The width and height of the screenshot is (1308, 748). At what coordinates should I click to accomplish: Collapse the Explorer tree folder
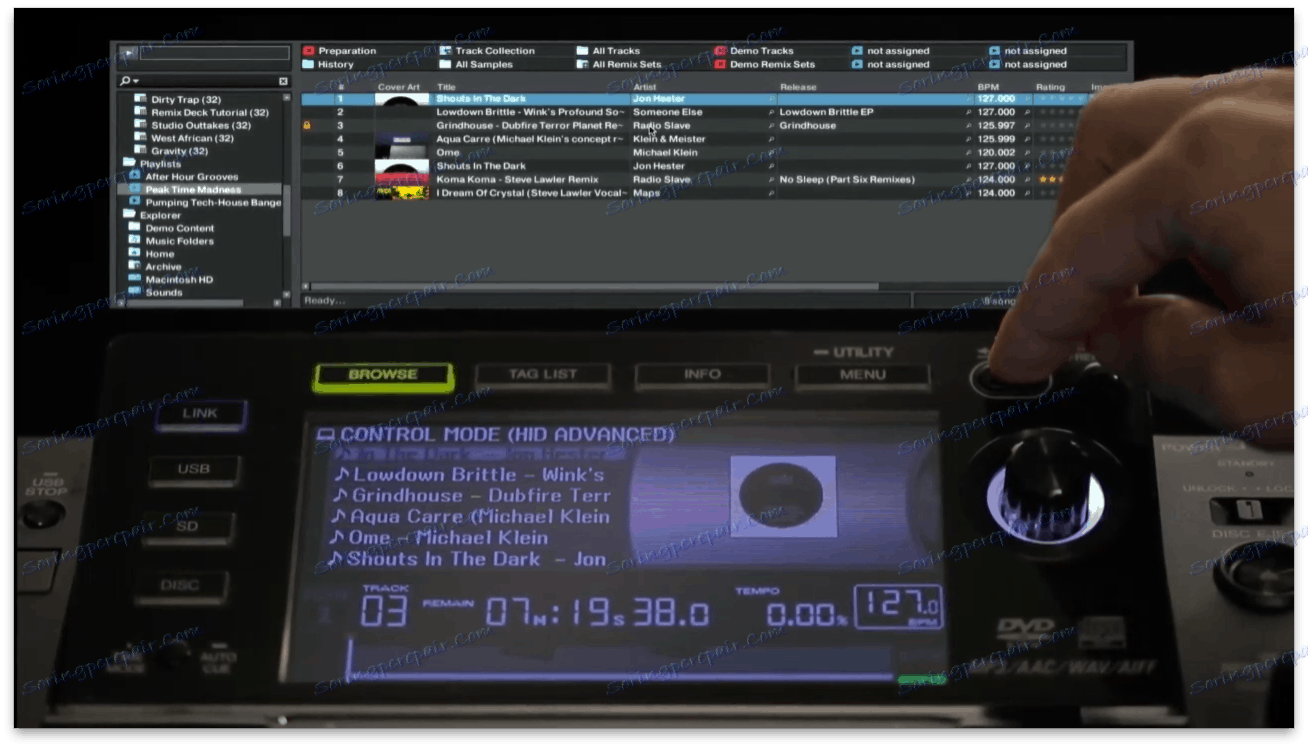tap(129, 215)
